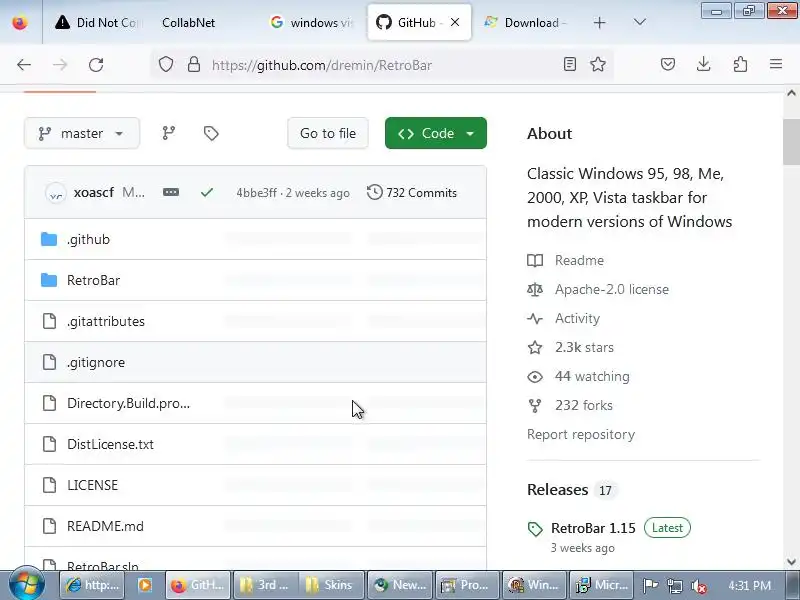This screenshot has height=600, width=800.
Task: Expand the commit message ellipsis
Action: click(x=171, y=192)
